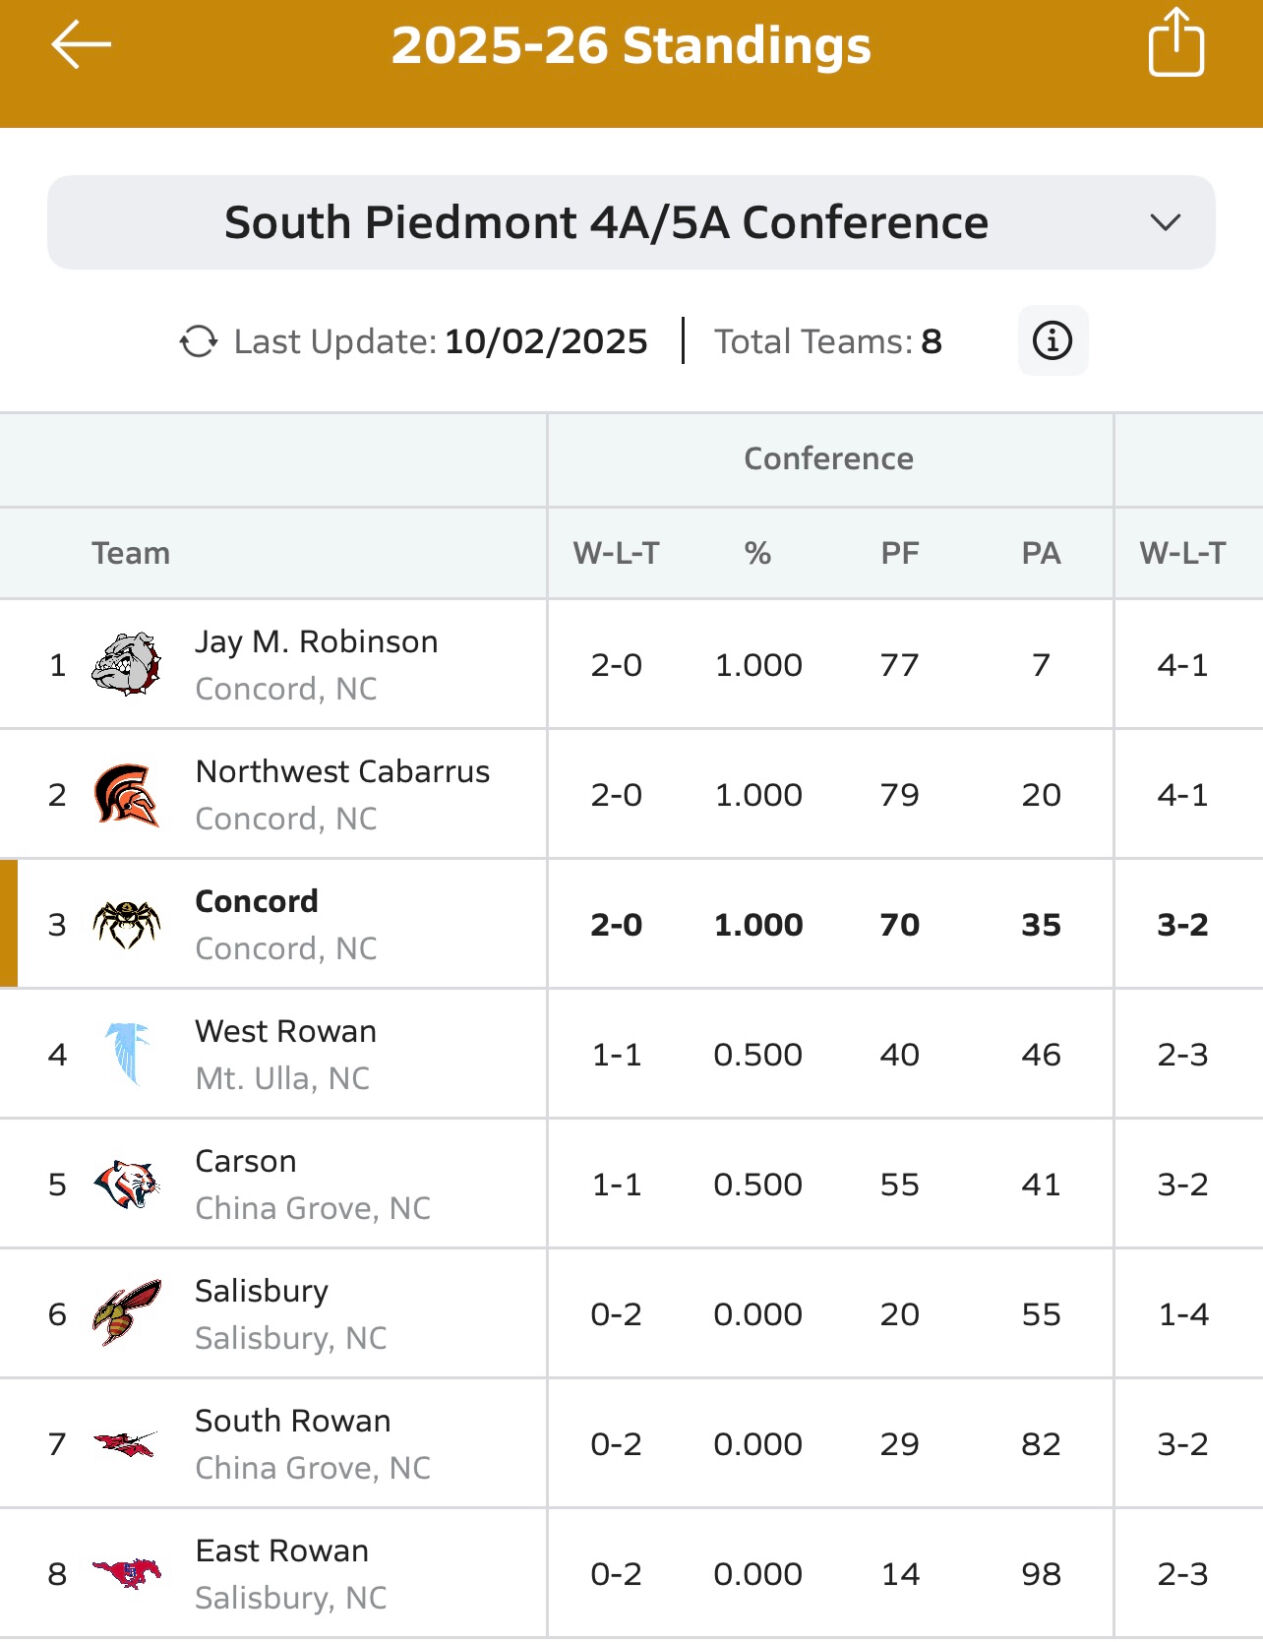The image size is (1263, 1642).
Task: Select the Team column header
Action: pyautogui.click(x=131, y=552)
